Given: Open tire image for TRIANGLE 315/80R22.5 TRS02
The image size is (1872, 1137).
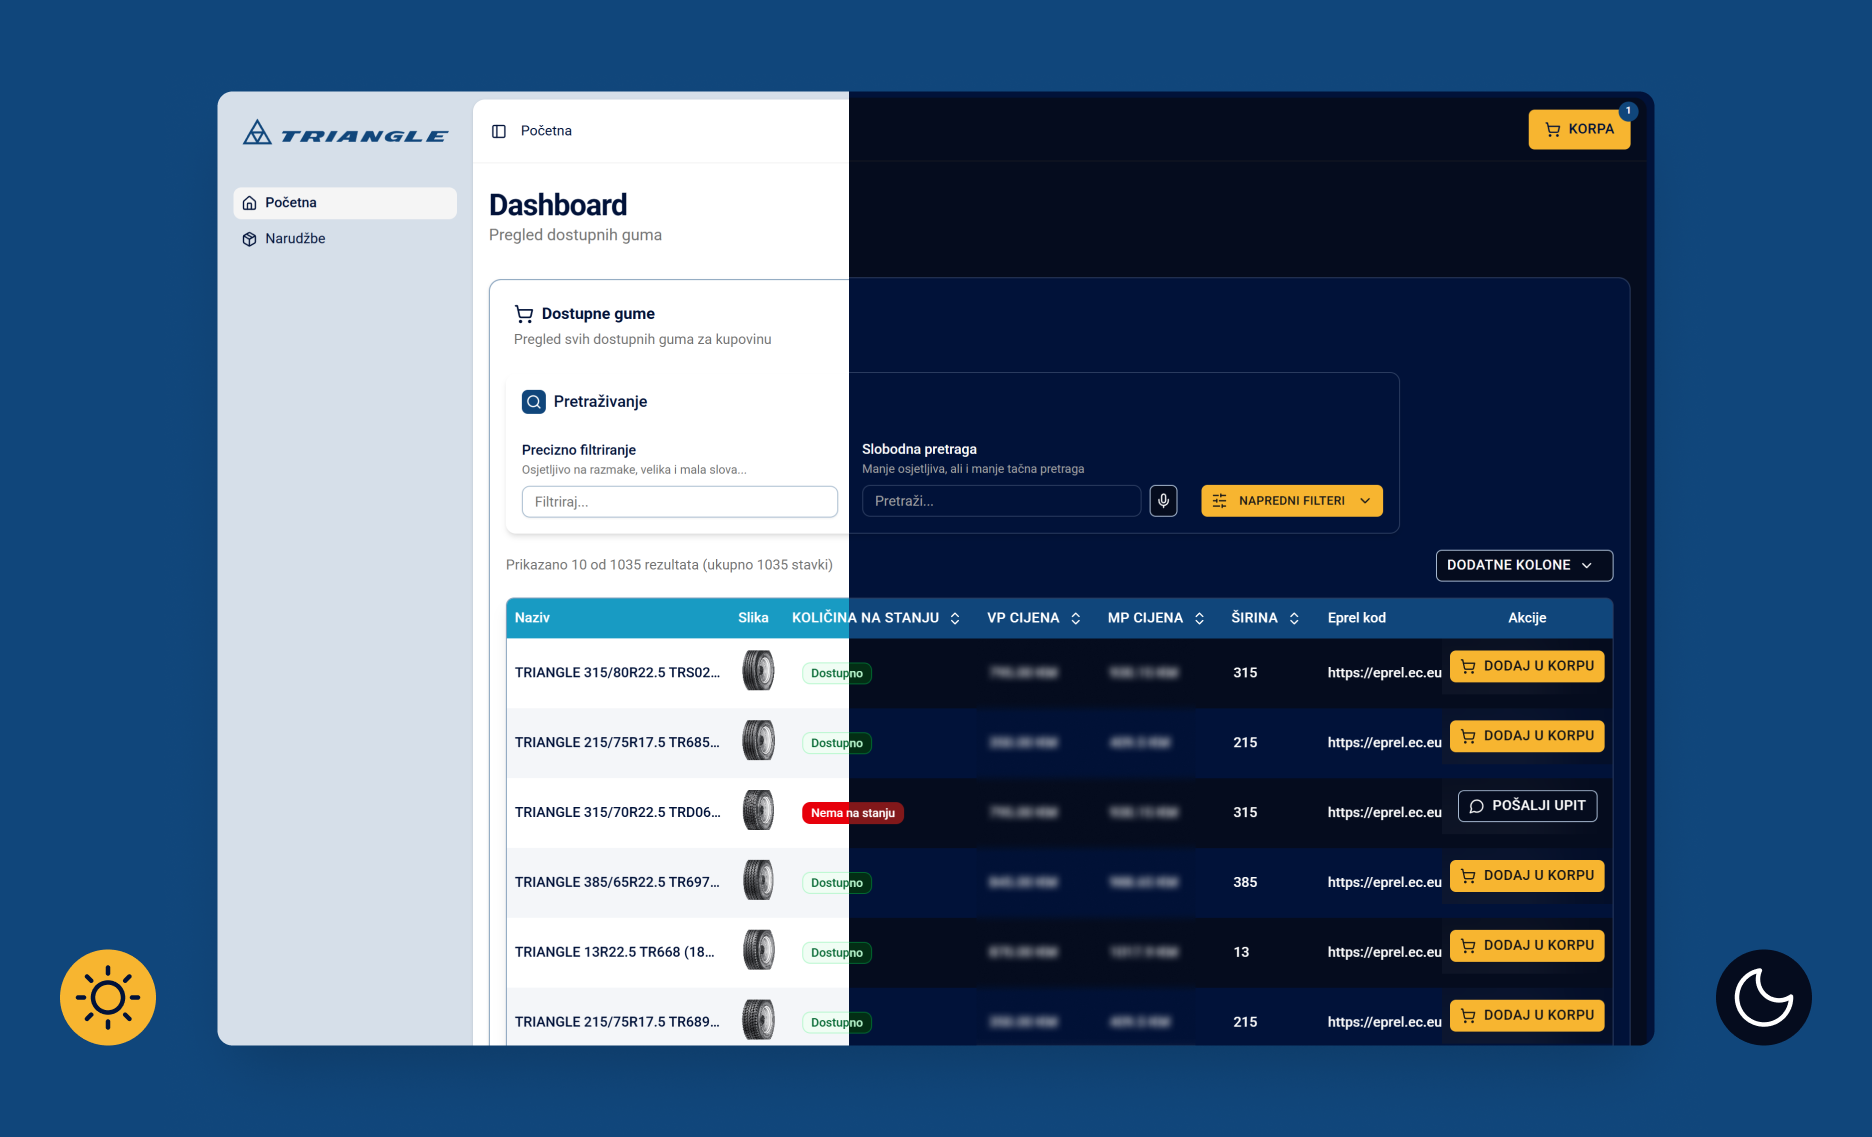Looking at the screenshot, I should pos(758,671).
